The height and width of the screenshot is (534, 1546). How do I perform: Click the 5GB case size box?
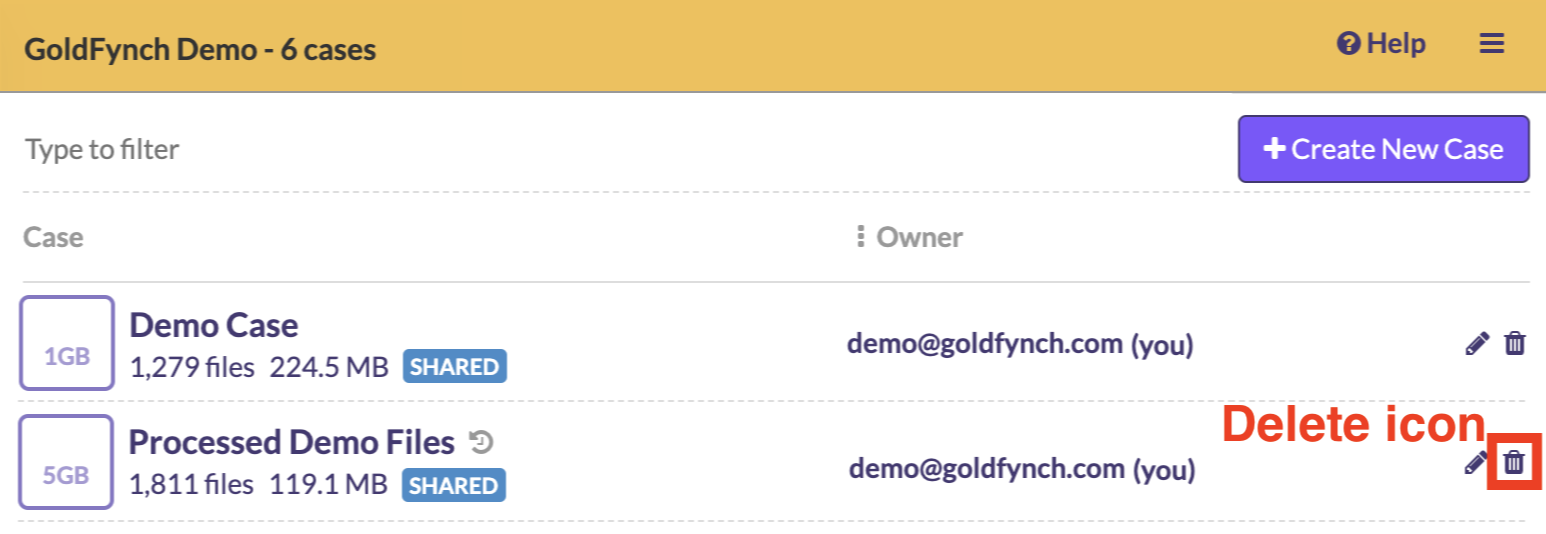67,462
